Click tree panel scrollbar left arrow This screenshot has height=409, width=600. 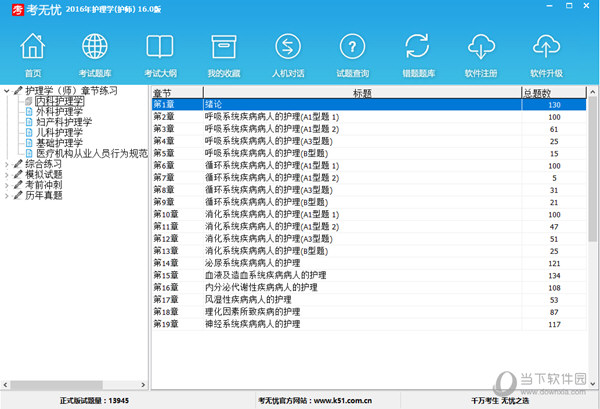tap(5, 385)
